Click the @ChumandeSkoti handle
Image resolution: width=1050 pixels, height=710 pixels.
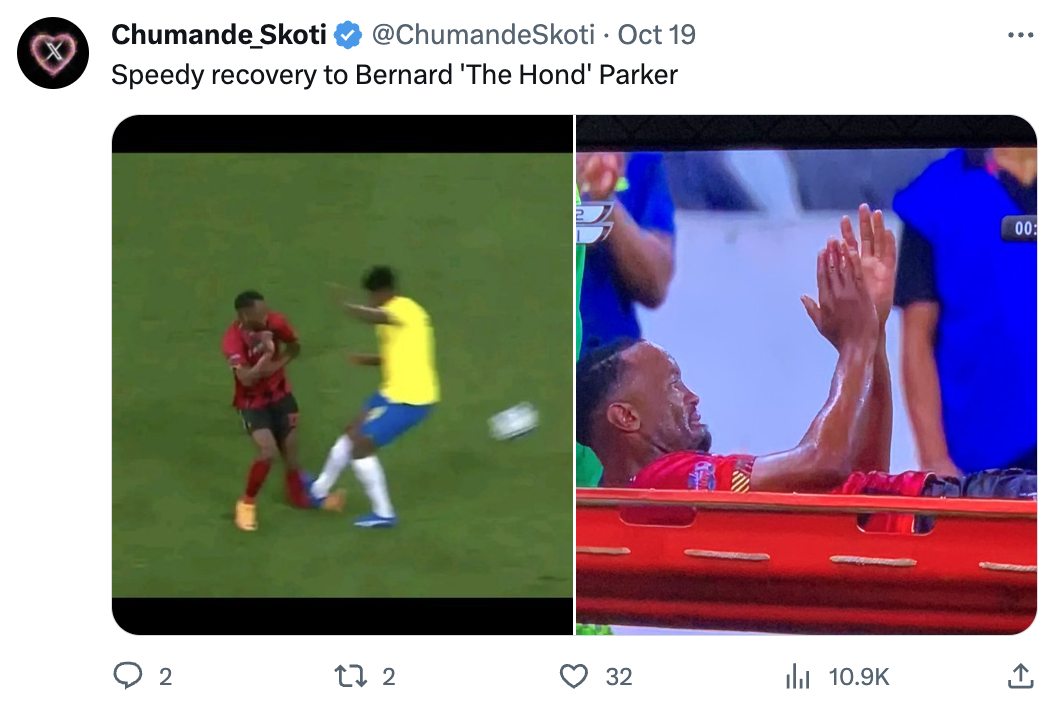click(483, 35)
